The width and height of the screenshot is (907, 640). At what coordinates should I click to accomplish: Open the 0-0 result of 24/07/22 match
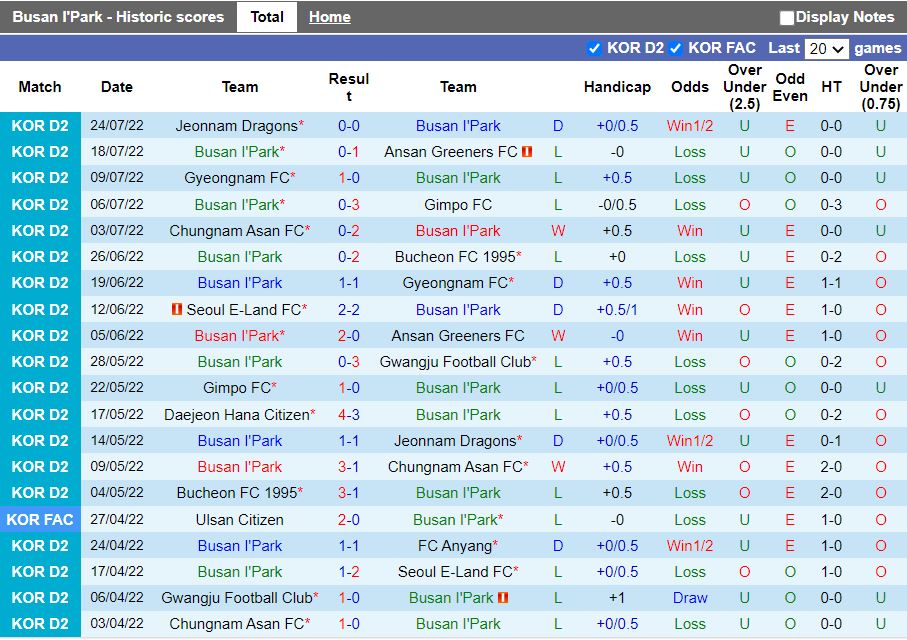(x=349, y=126)
